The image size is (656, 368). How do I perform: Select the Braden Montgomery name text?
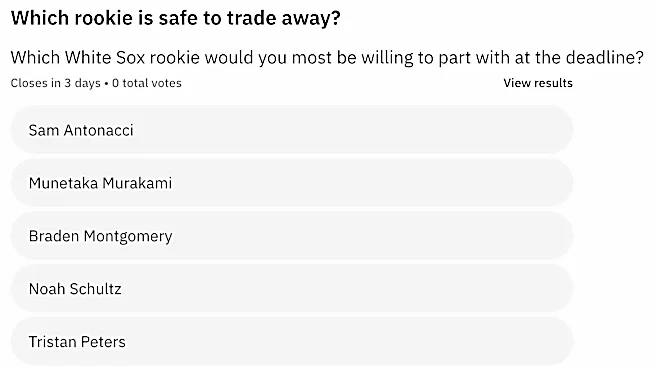tap(100, 236)
